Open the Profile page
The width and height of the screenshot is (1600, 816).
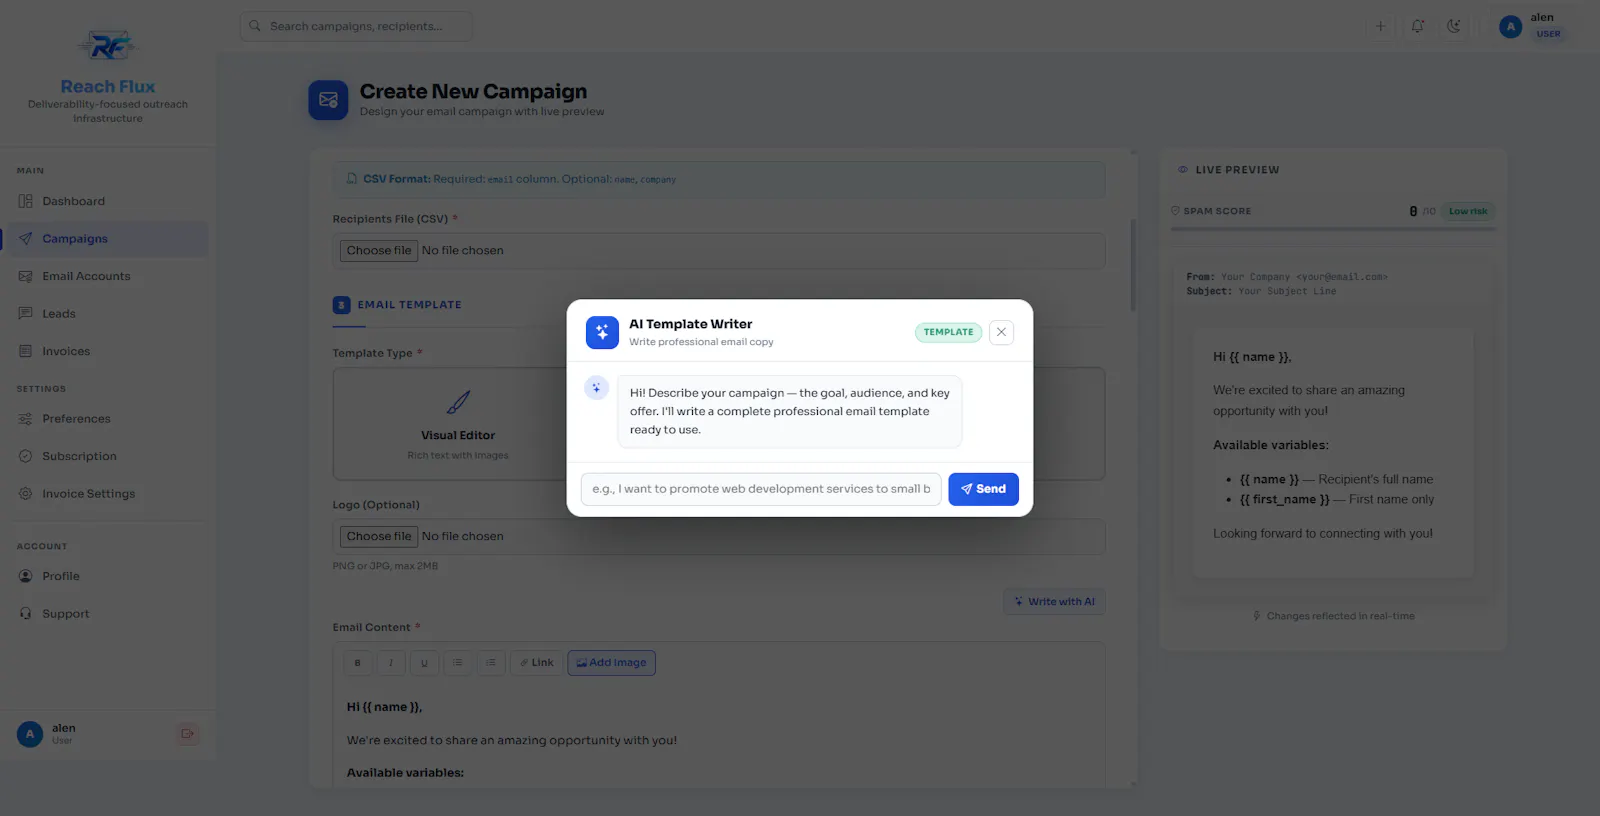point(107,576)
